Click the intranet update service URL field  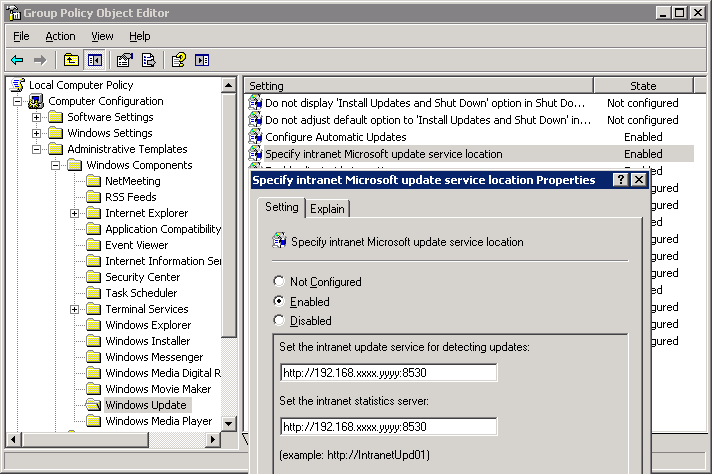(389, 373)
